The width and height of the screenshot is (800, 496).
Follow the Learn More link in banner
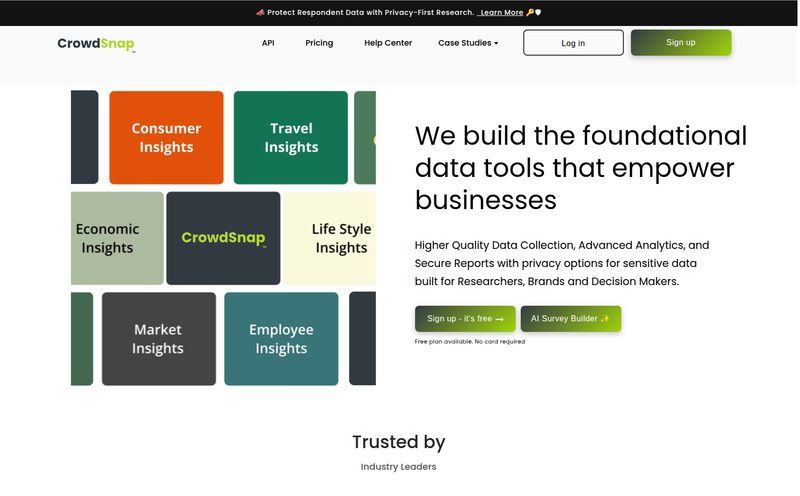coord(502,13)
